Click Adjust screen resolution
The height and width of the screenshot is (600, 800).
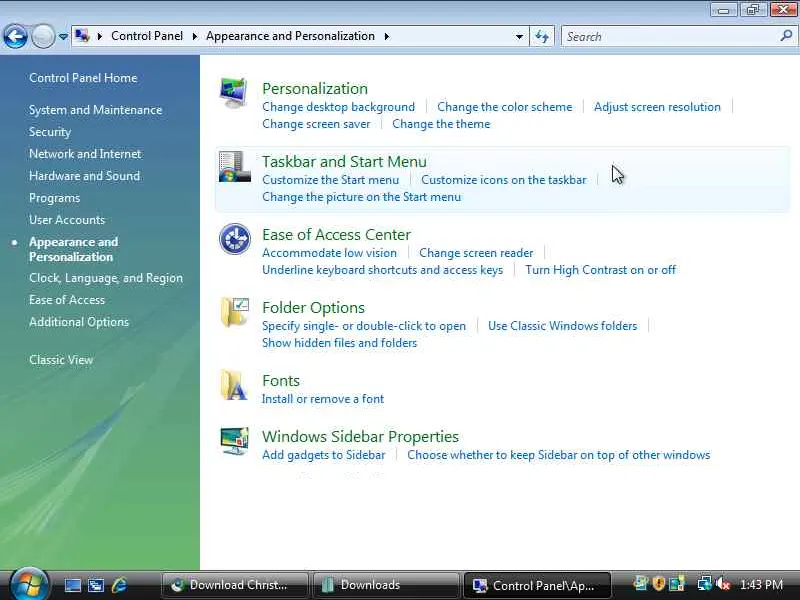657,107
